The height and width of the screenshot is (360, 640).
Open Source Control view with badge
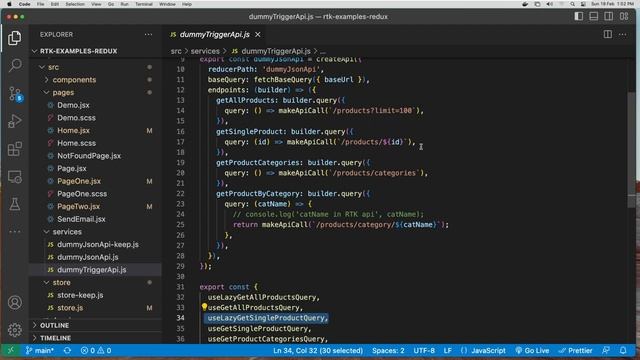point(15,94)
